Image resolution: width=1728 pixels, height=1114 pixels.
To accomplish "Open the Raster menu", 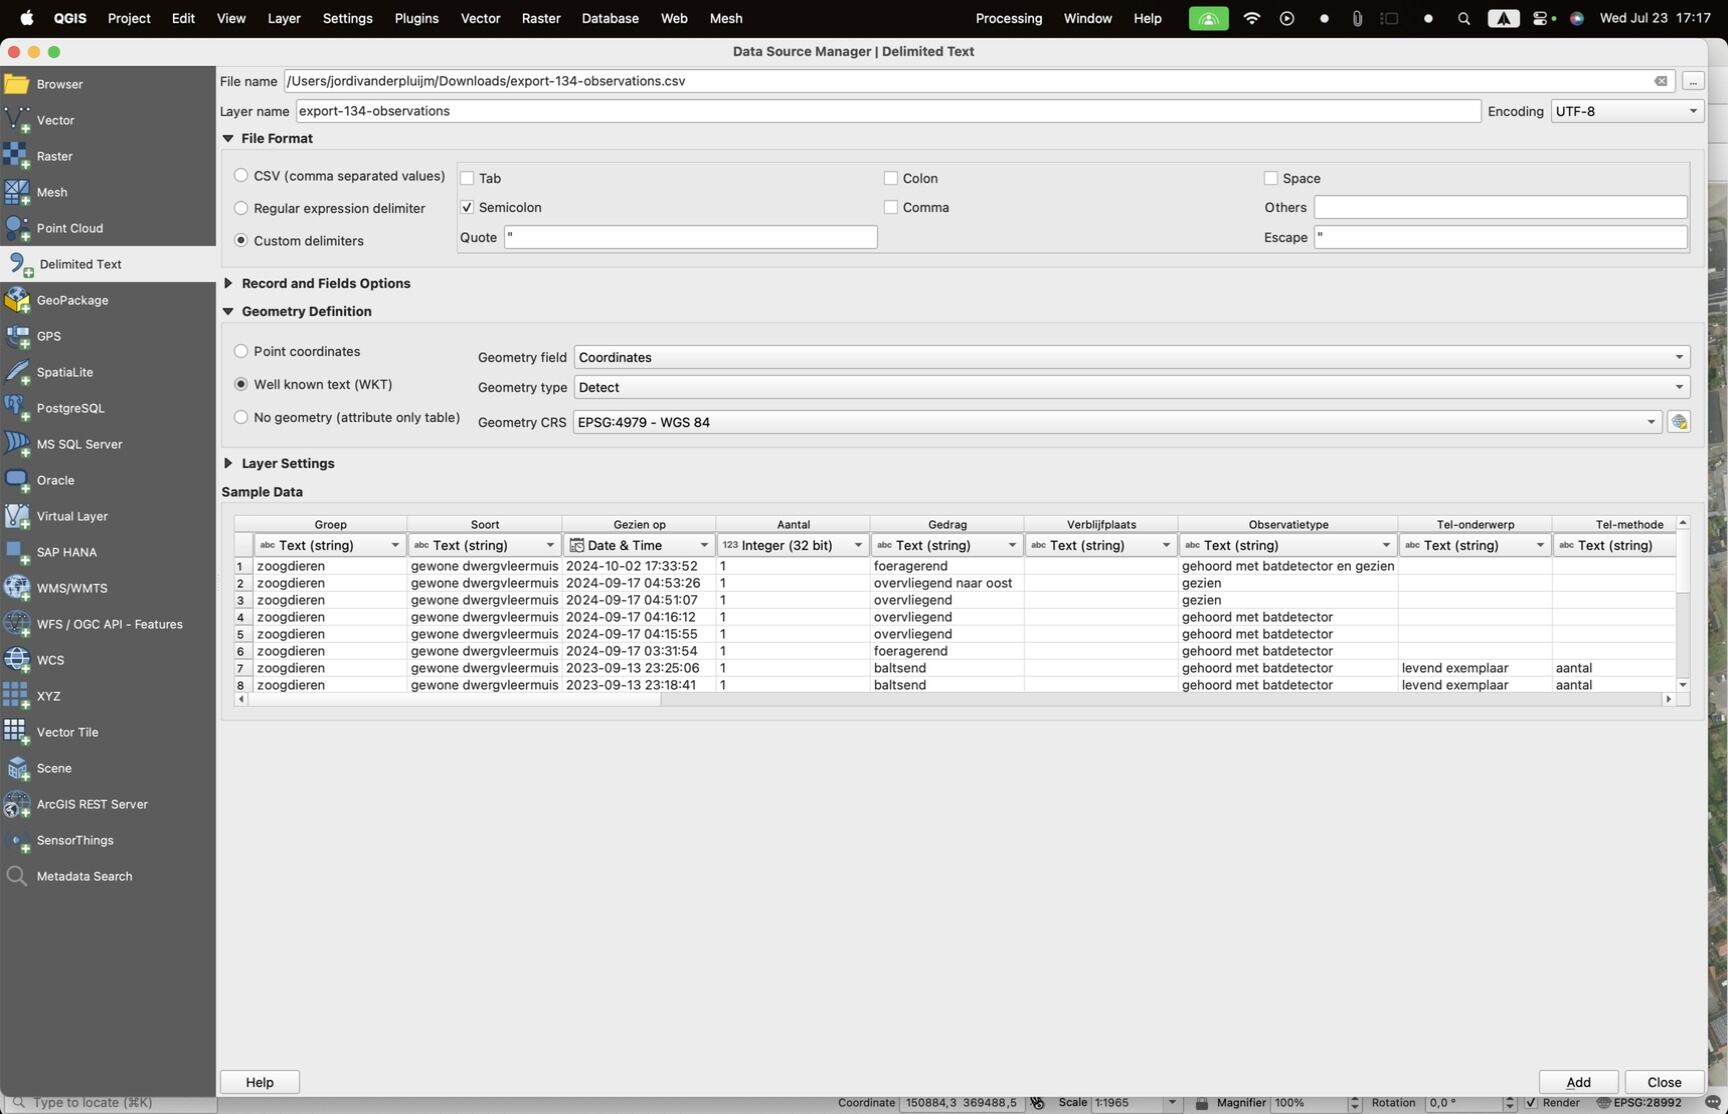I will [x=541, y=18].
